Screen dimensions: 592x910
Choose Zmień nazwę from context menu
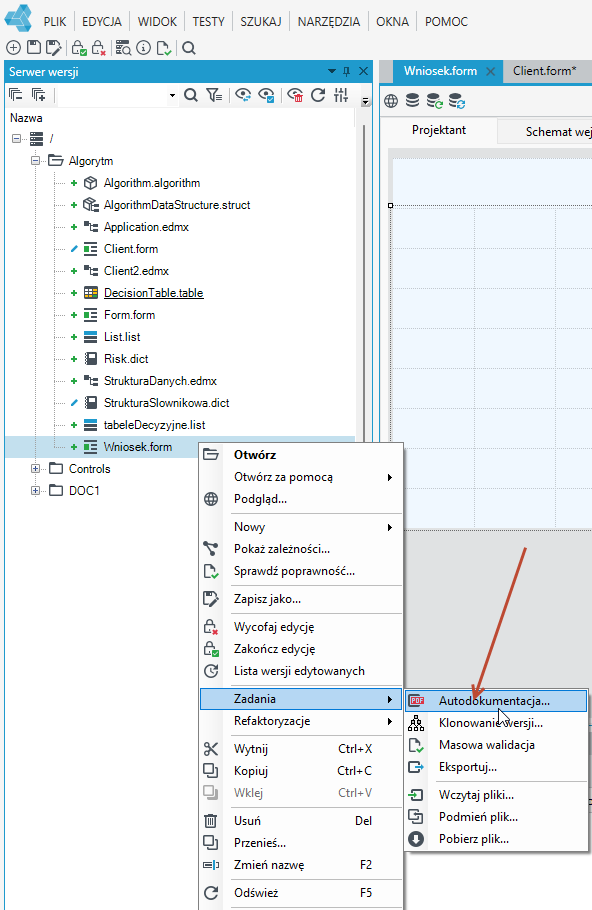[x=301, y=865]
